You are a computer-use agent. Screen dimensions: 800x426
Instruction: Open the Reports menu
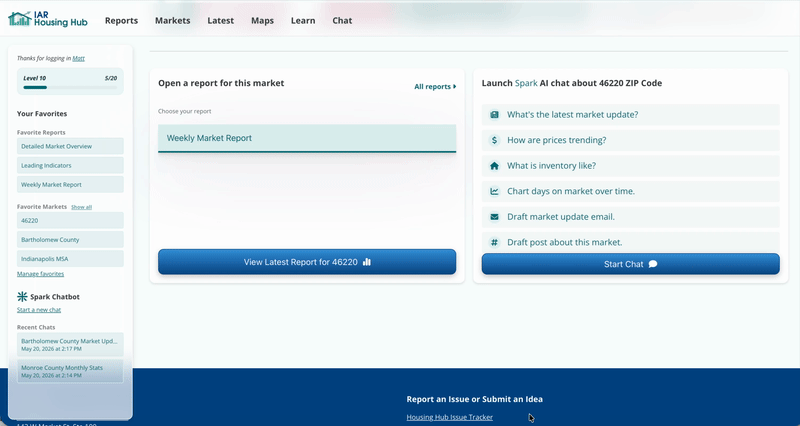[121, 20]
